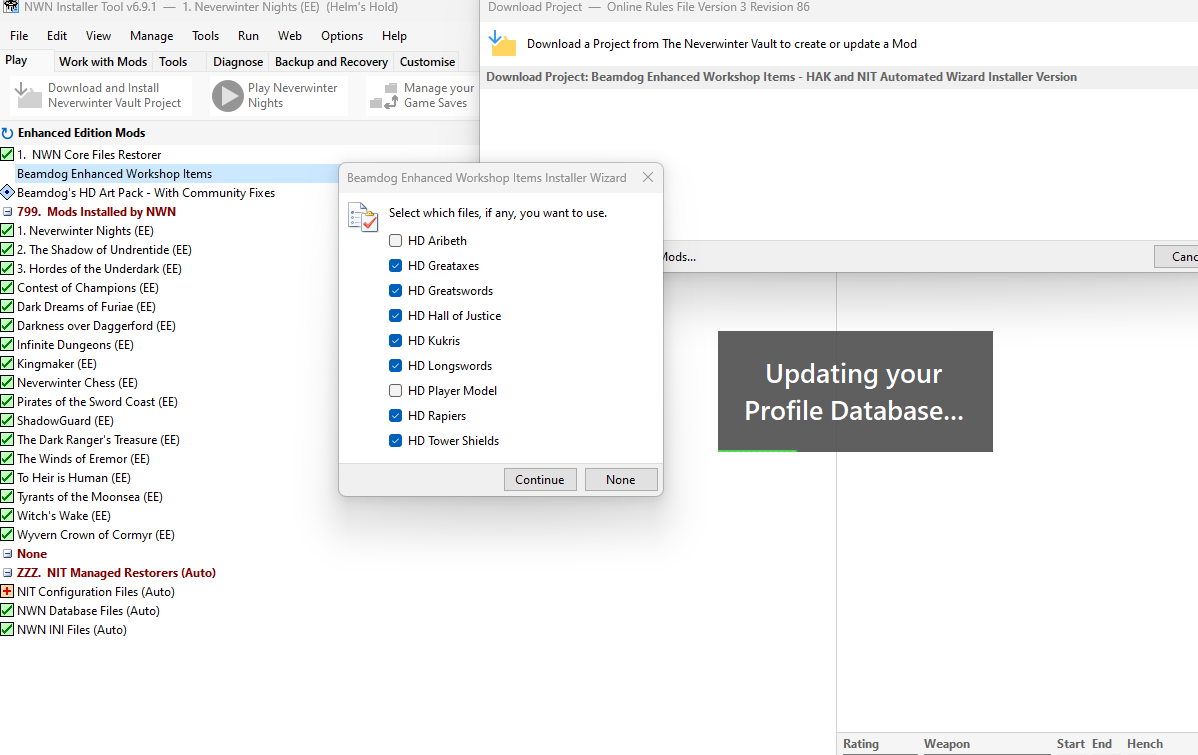
Task: Open the Run menu
Action: pos(248,36)
